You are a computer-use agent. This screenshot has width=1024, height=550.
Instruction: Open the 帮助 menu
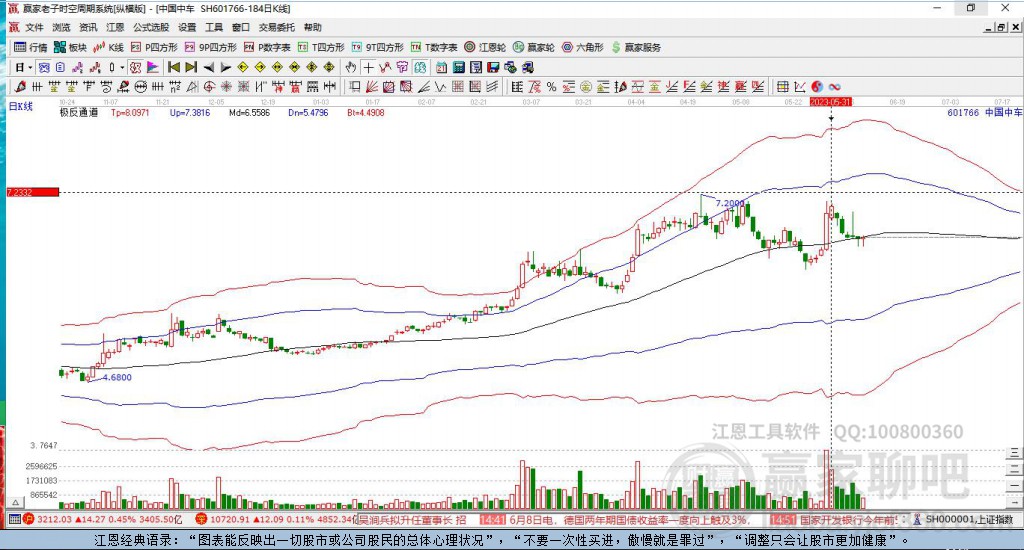[312, 27]
